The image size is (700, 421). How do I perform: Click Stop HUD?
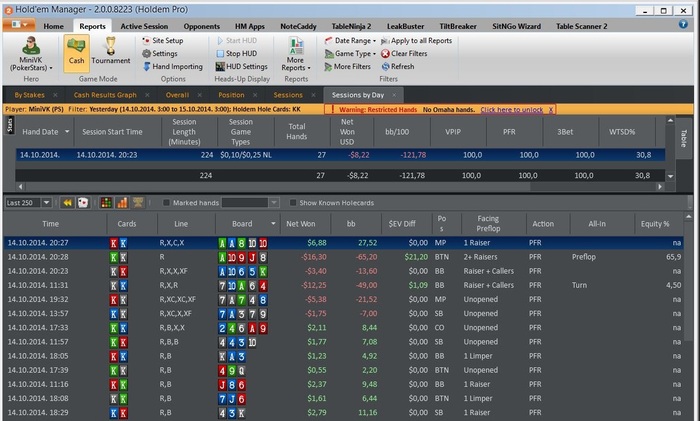coord(237,54)
